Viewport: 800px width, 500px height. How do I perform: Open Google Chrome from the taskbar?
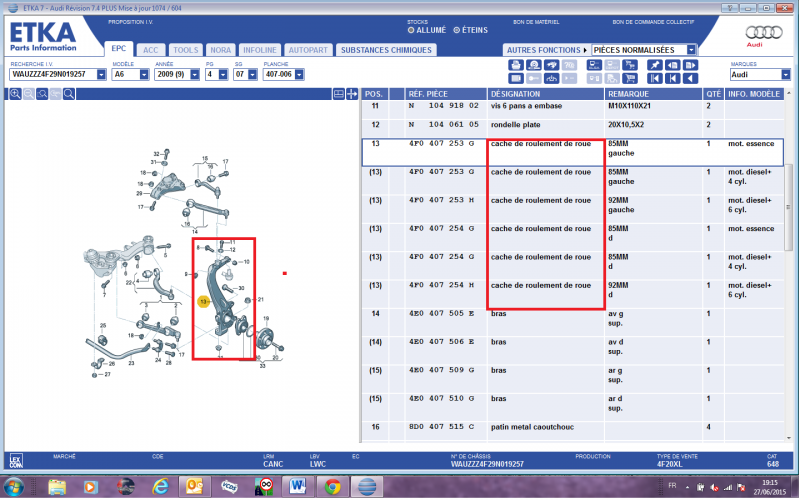(x=332, y=487)
